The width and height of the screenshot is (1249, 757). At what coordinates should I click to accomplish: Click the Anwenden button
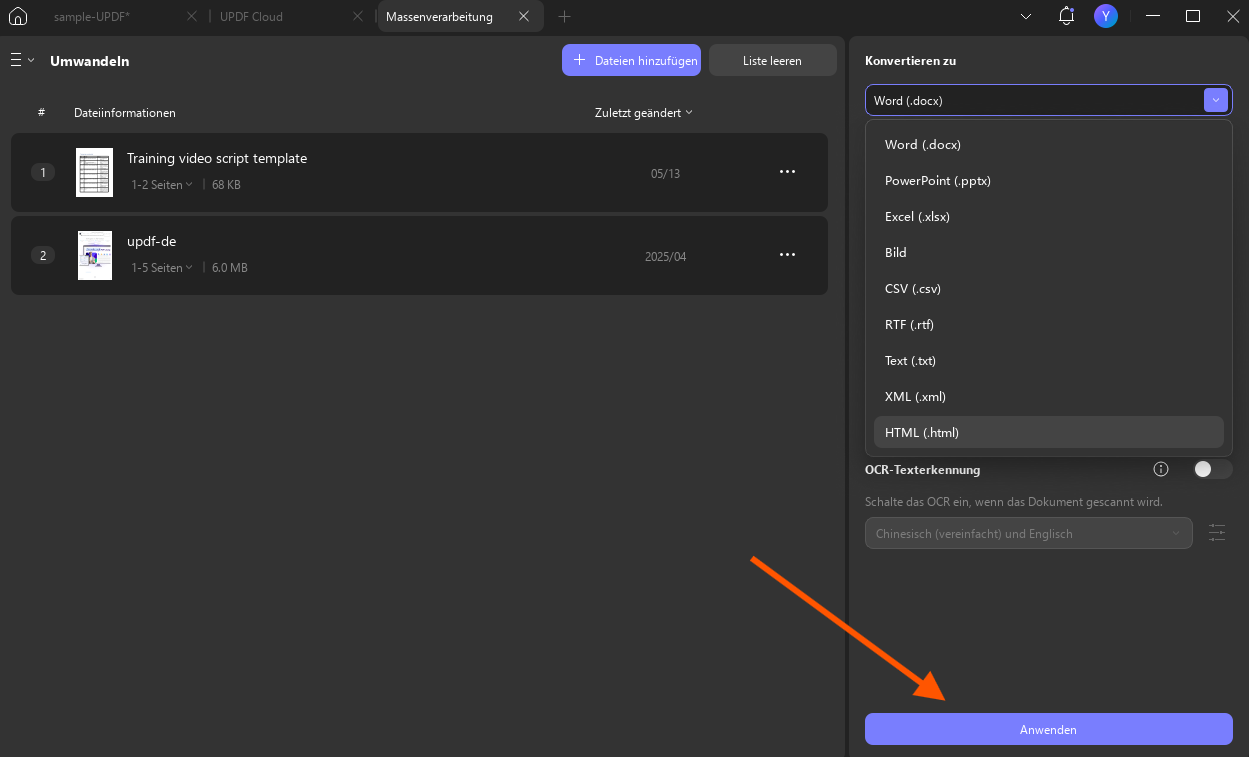pos(1049,729)
